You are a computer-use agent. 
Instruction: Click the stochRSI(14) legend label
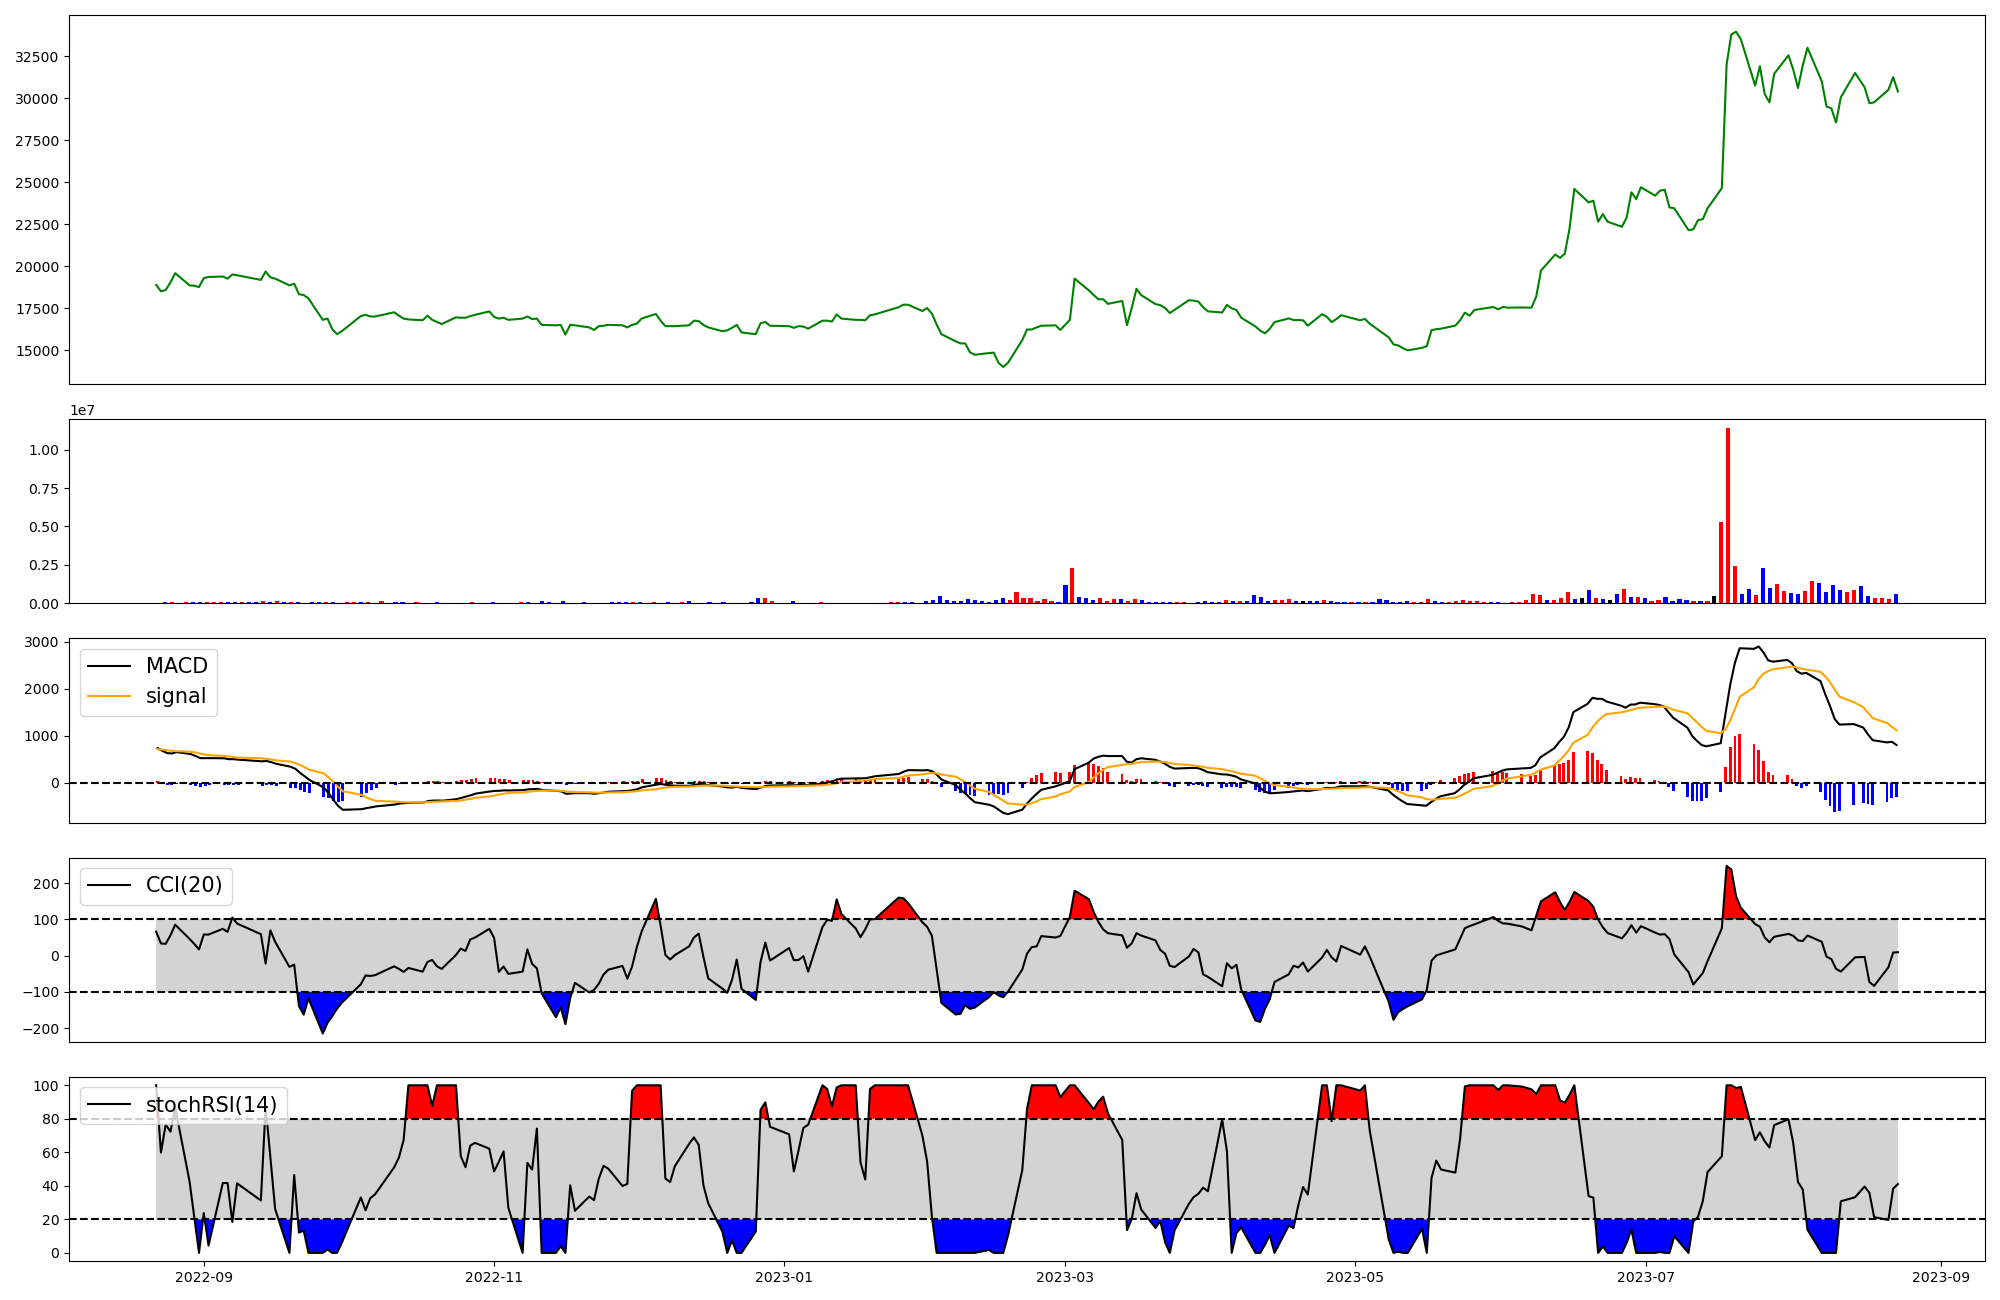click(211, 1105)
